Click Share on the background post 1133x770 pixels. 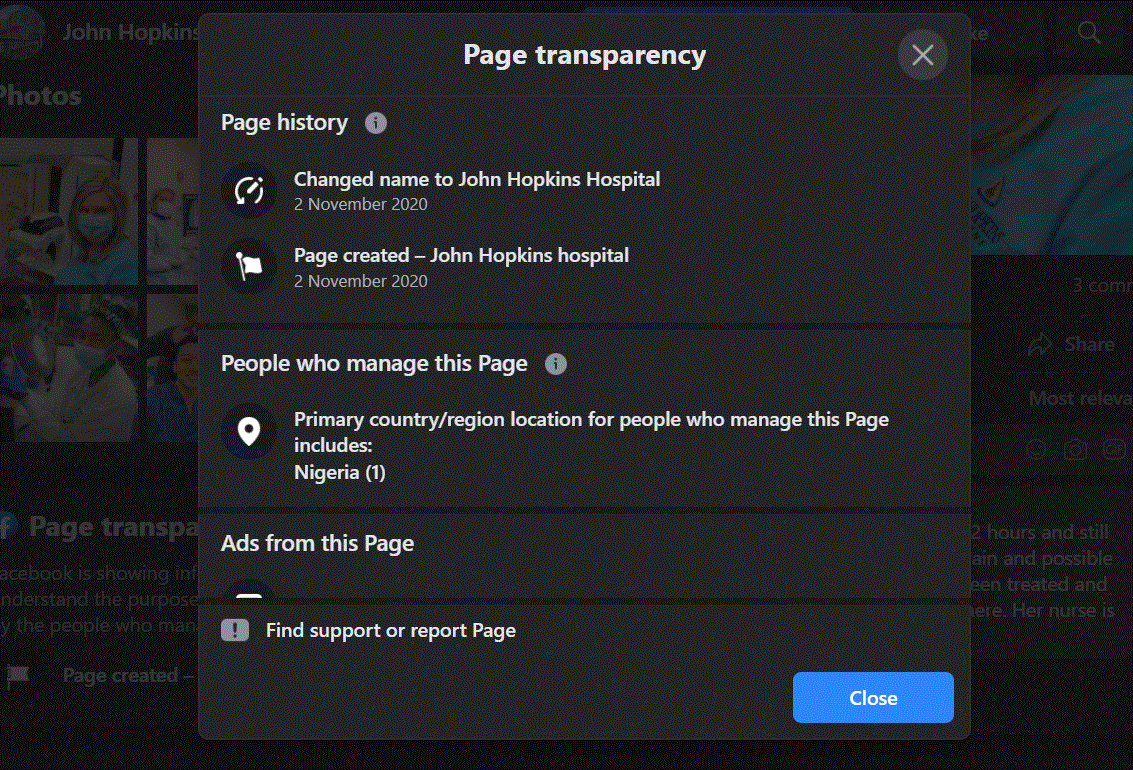1072,345
